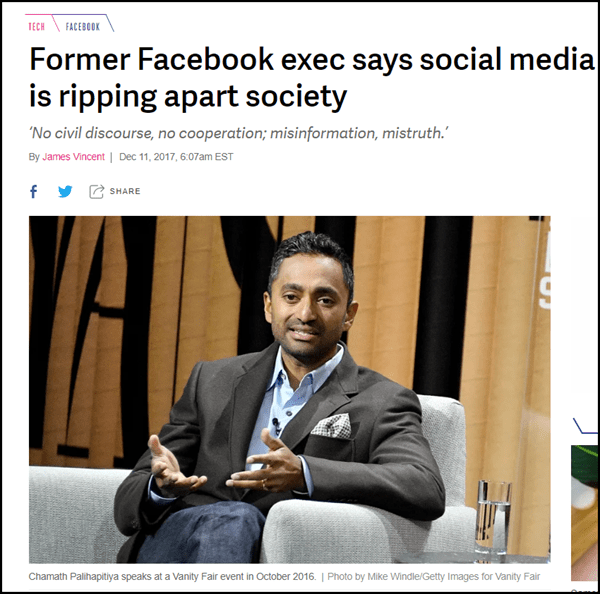Click the SHARE text label

[x=124, y=191]
